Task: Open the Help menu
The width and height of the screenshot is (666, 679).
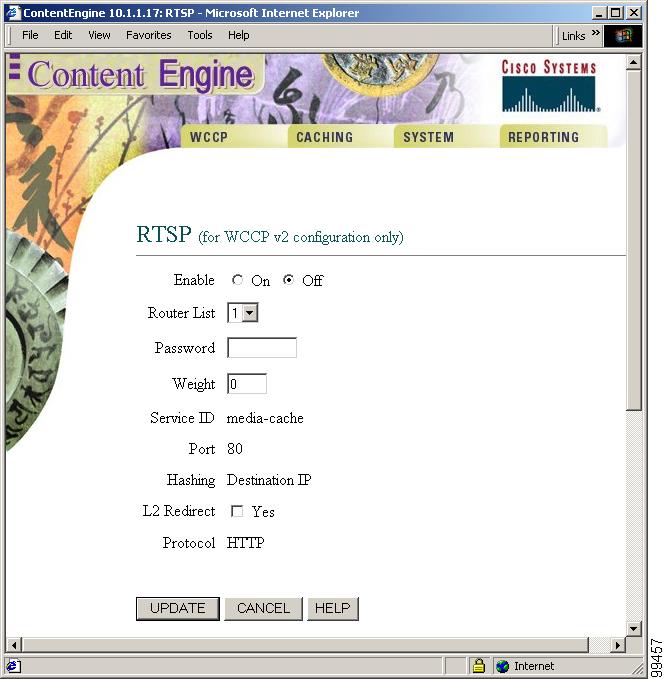Action: (x=238, y=35)
